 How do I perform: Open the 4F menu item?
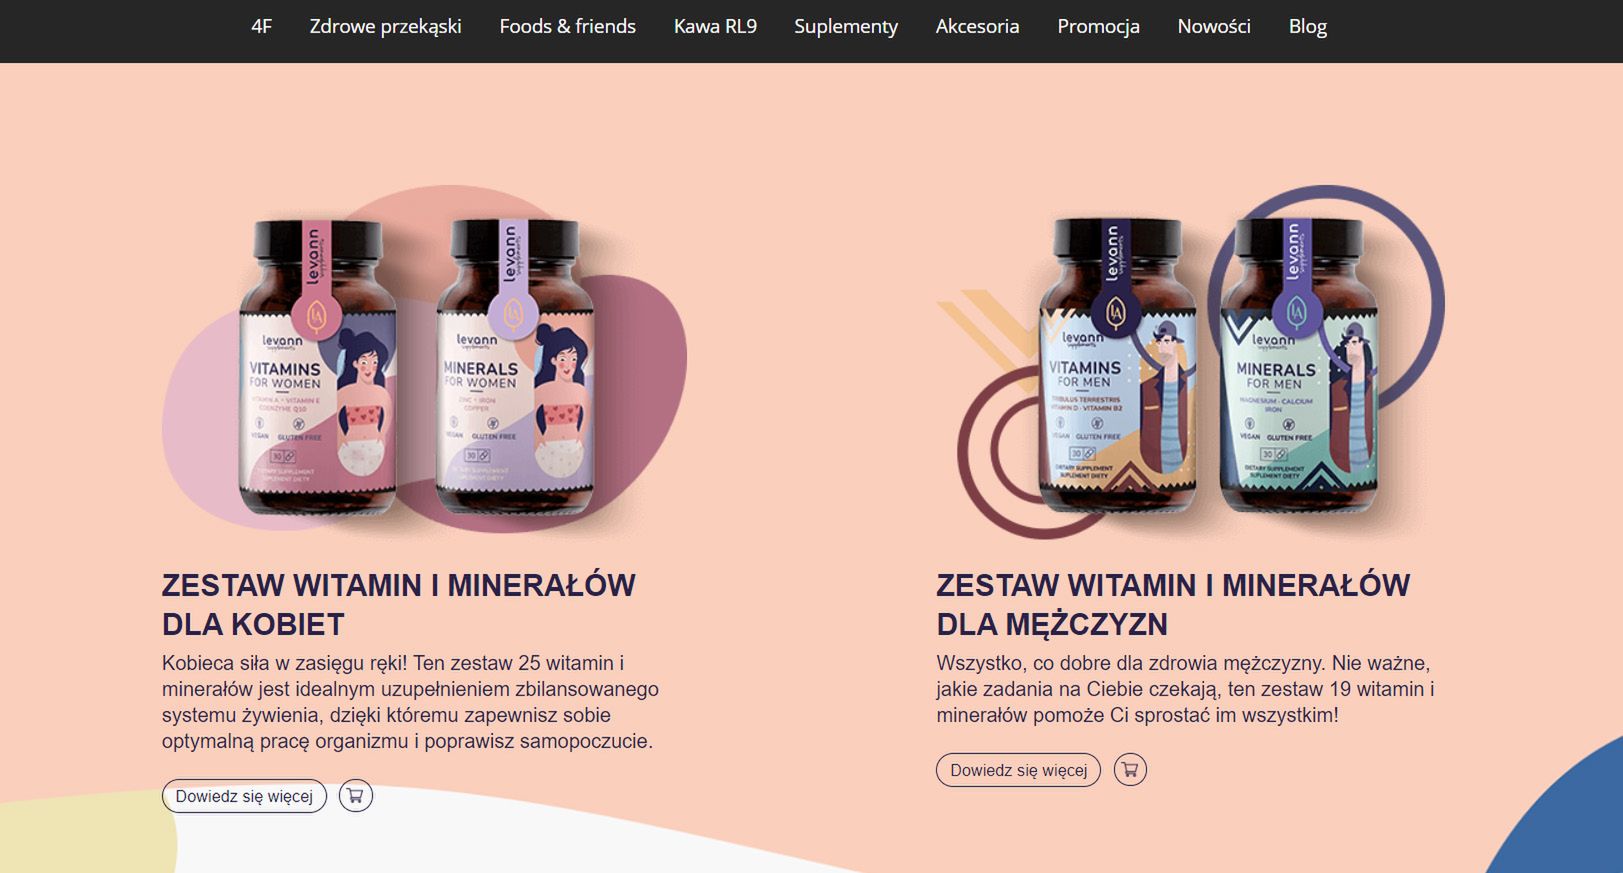(261, 27)
